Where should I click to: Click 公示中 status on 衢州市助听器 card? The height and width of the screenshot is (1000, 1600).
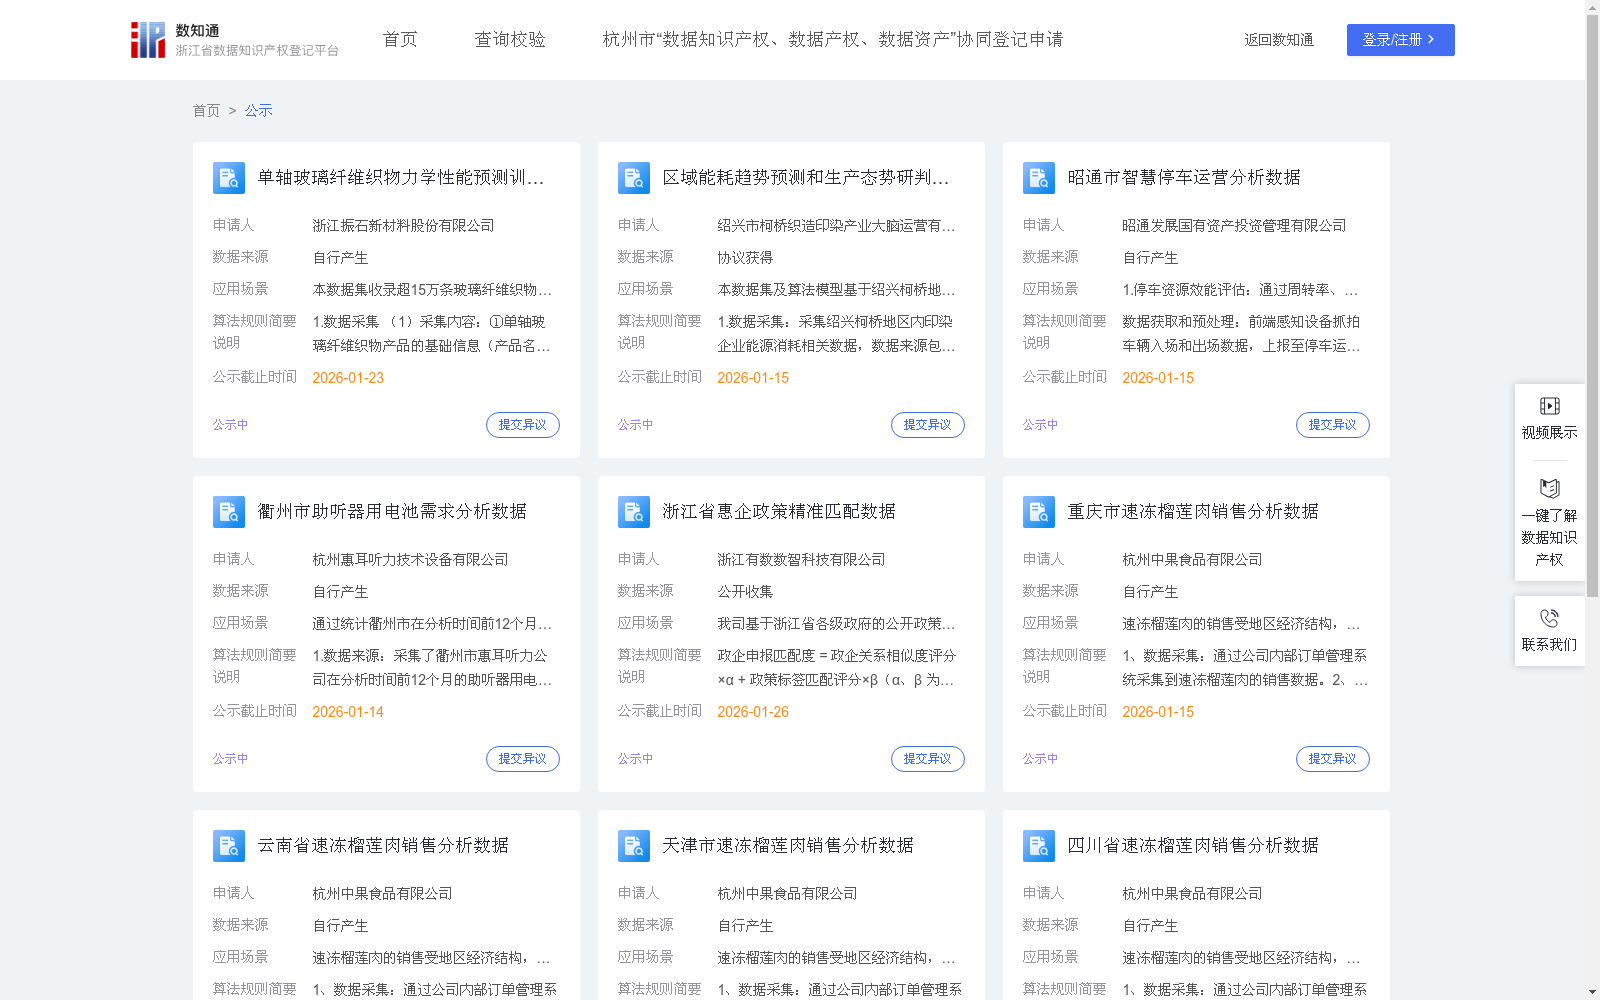point(230,759)
